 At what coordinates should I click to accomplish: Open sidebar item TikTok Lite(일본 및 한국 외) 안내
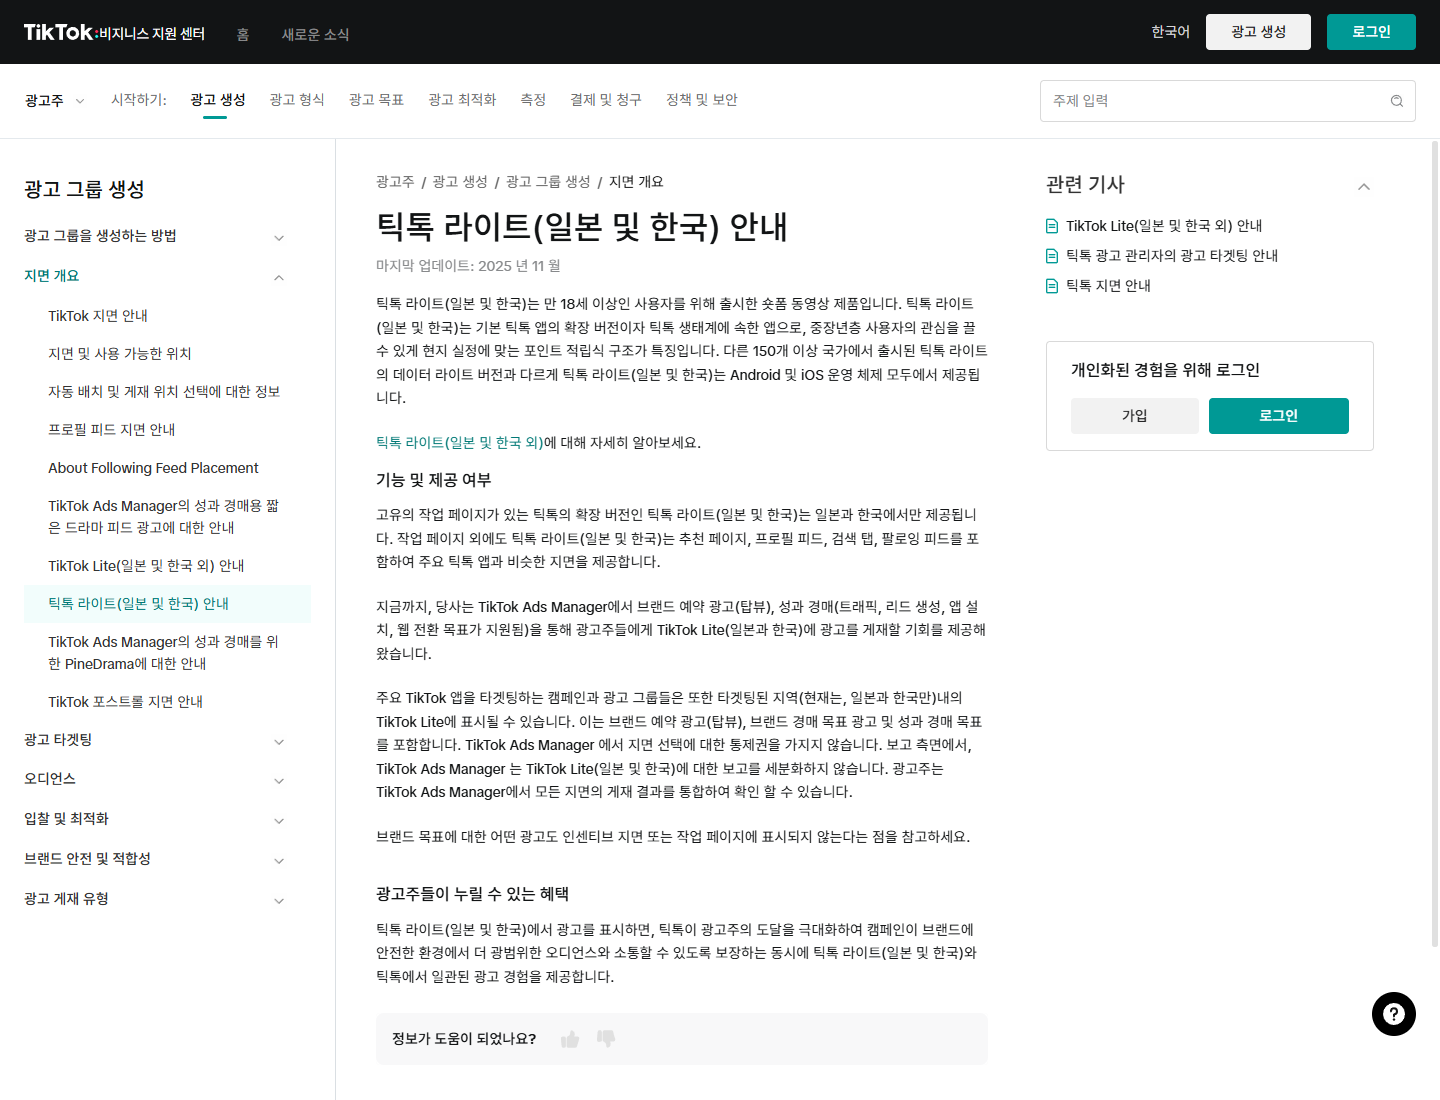coord(146,566)
